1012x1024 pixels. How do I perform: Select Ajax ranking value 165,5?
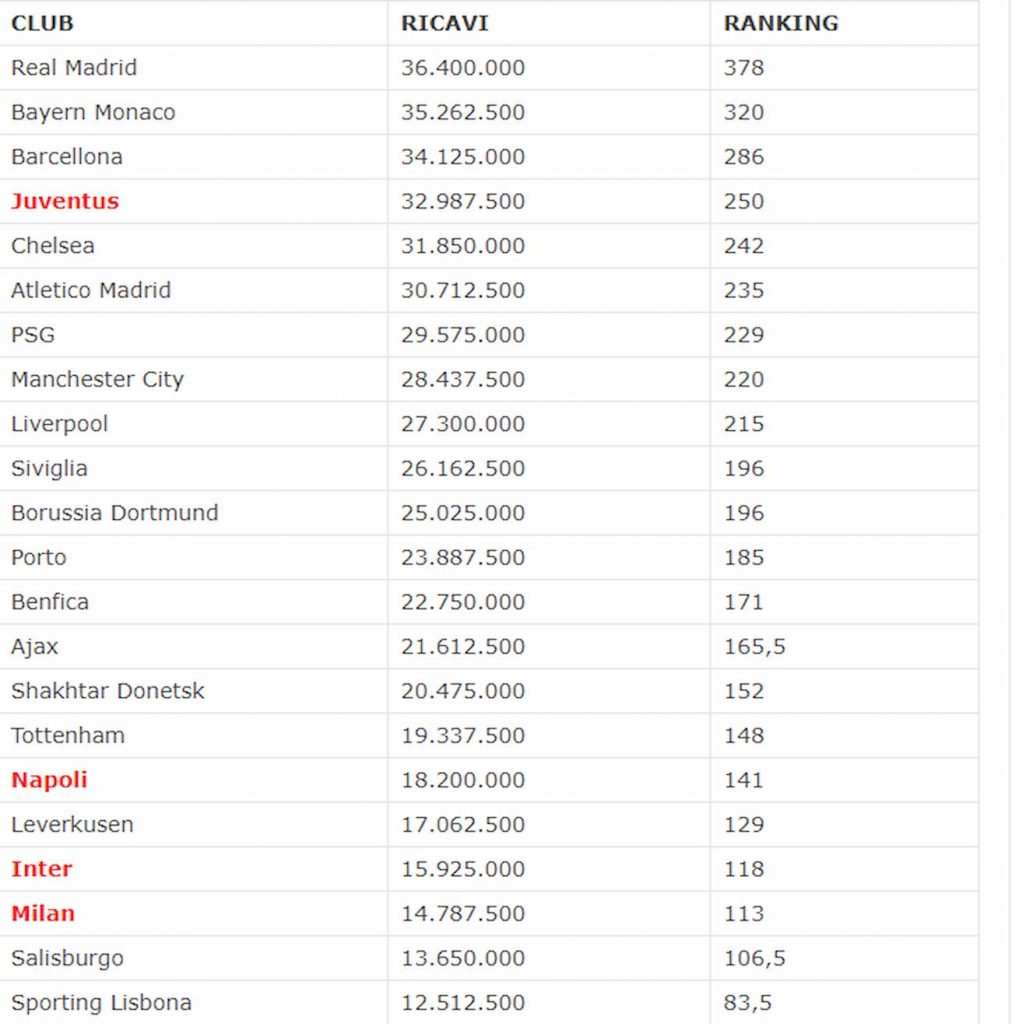tap(755, 647)
